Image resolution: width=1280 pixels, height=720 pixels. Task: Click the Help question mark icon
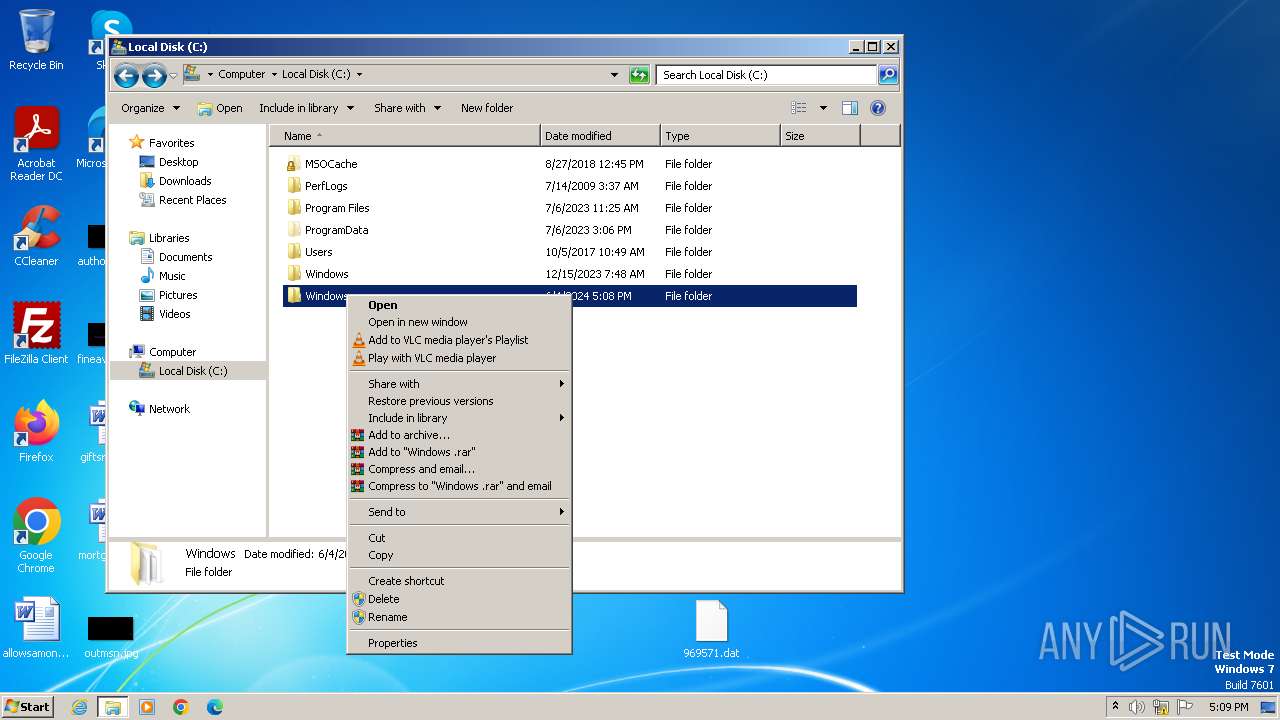click(878, 108)
